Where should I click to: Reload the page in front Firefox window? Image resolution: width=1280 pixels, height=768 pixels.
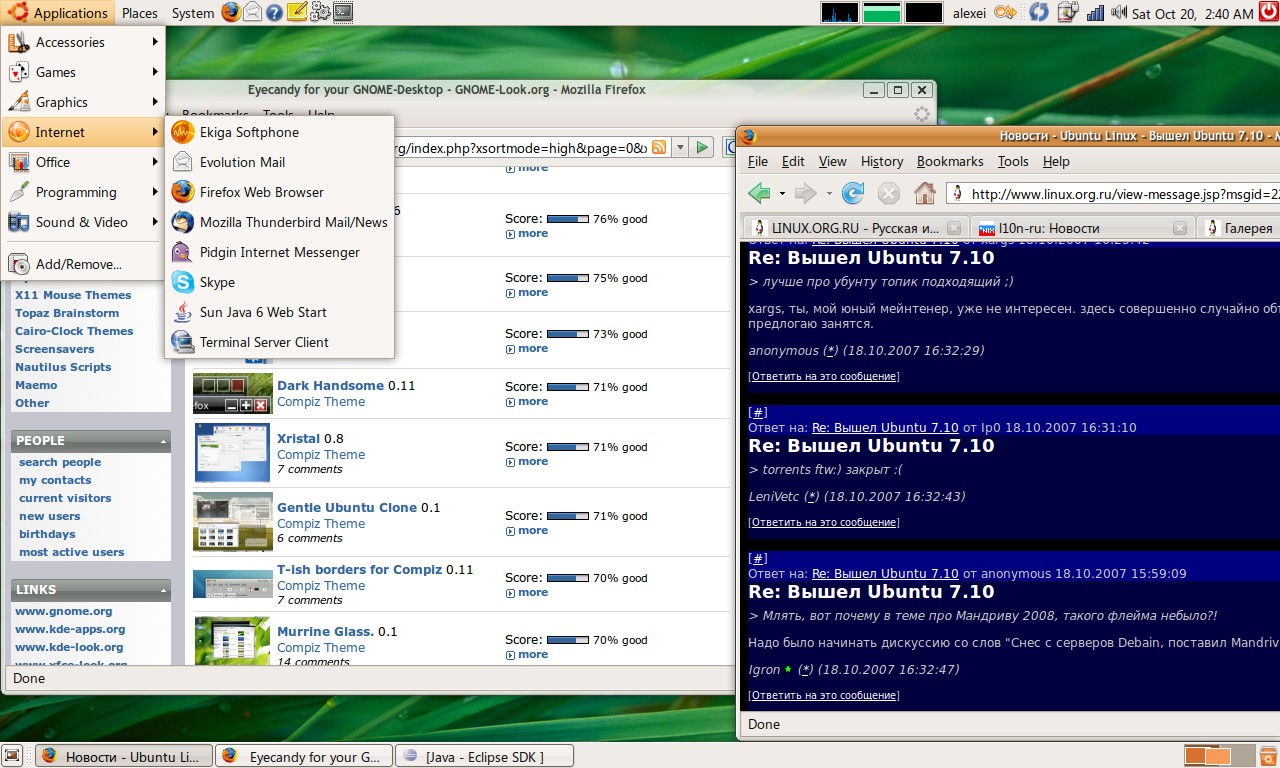pos(853,193)
